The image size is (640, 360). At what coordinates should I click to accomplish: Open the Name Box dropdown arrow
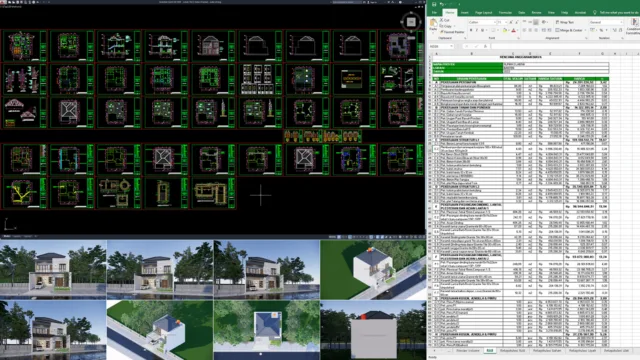451,47
